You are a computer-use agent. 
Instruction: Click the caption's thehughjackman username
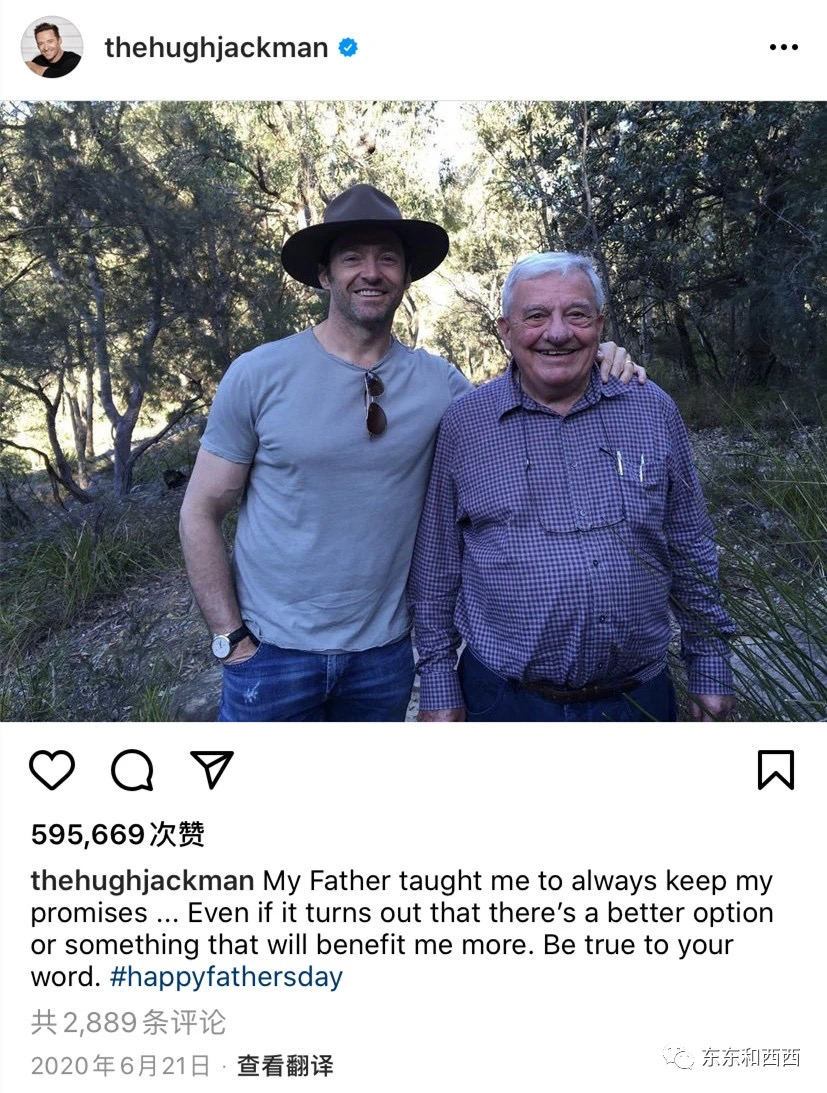click(x=142, y=881)
